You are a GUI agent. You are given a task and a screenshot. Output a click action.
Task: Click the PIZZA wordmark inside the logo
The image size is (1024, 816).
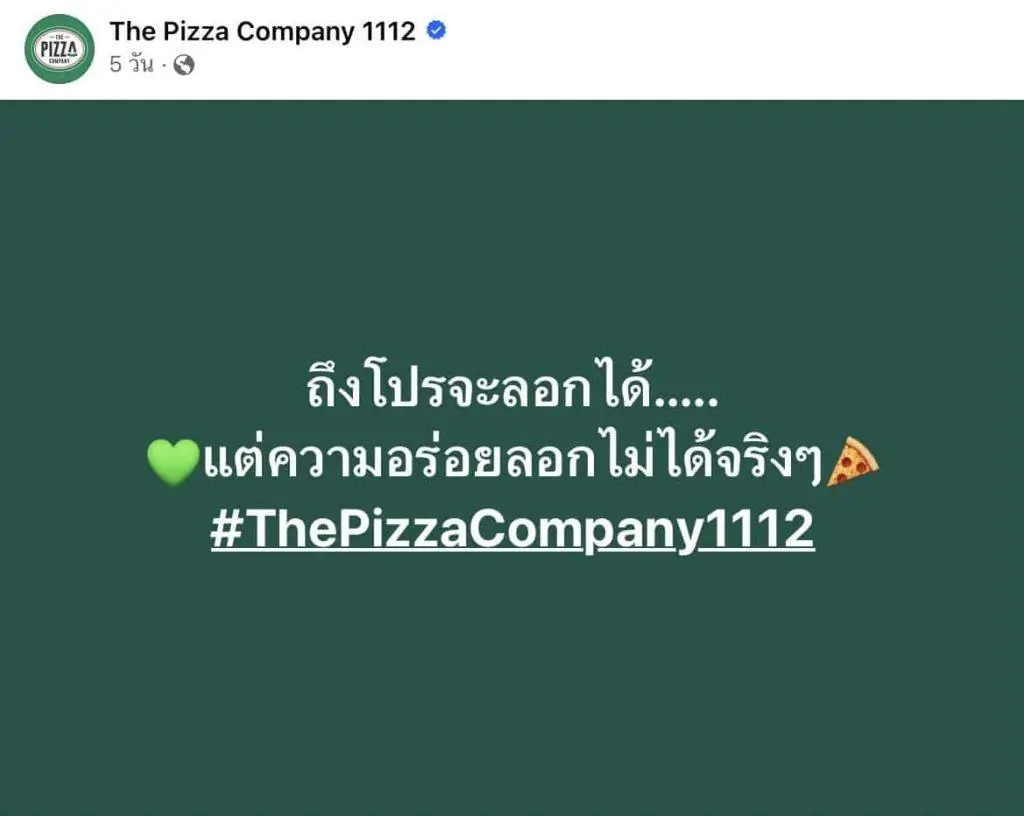pyautogui.click(x=59, y=49)
